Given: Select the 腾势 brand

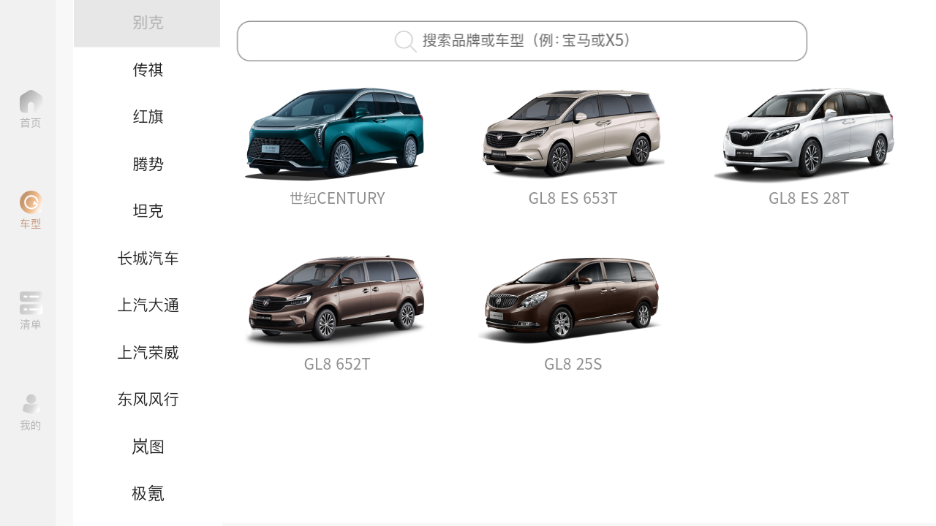Looking at the screenshot, I should point(147,164).
